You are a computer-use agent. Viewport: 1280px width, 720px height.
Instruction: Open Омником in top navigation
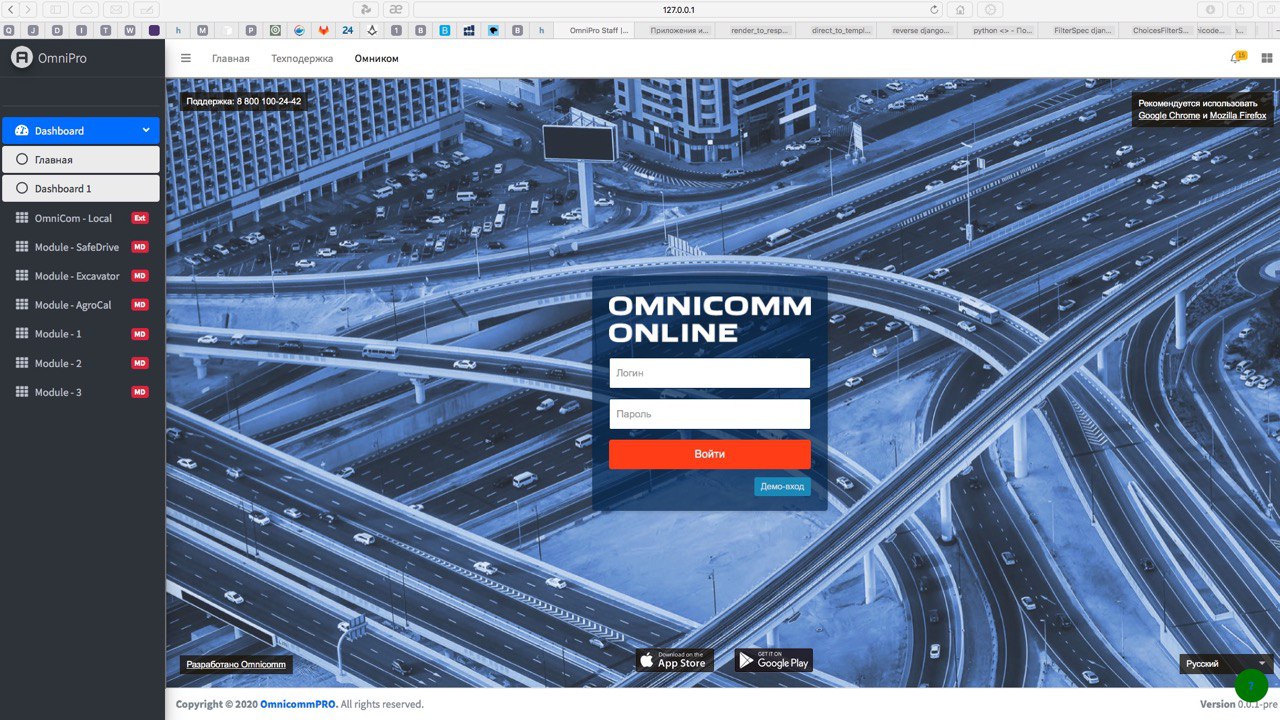pos(376,59)
